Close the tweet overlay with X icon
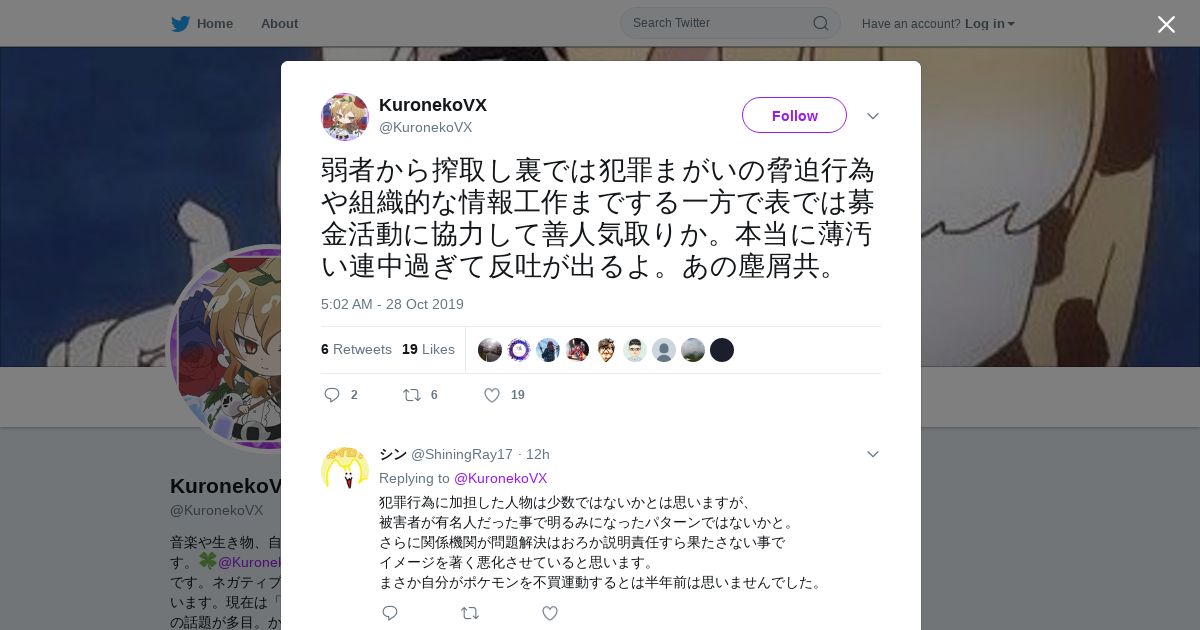Image resolution: width=1200 pixels, height=630 pixels. pyautogui.click(x=1166, y=24)
